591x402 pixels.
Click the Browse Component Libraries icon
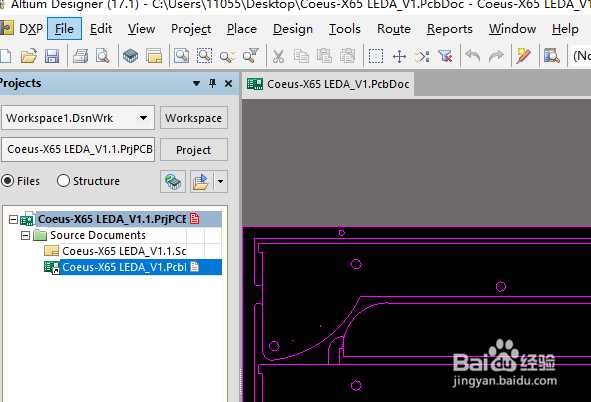[x=552, y=56]
